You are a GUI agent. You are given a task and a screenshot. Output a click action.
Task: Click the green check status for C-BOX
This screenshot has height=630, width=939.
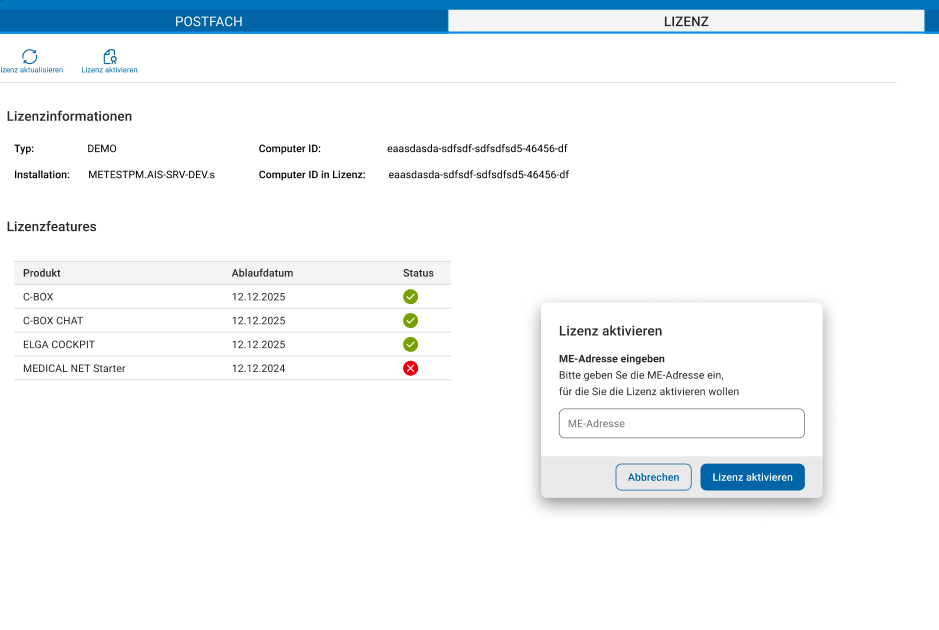click(410, 296)
